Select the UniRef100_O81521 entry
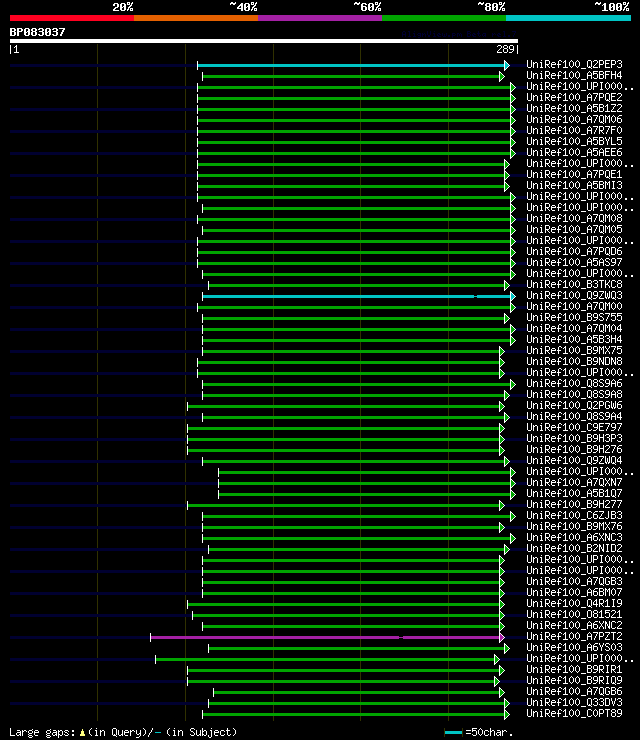 pyautogui.click(x=574, y=615)
